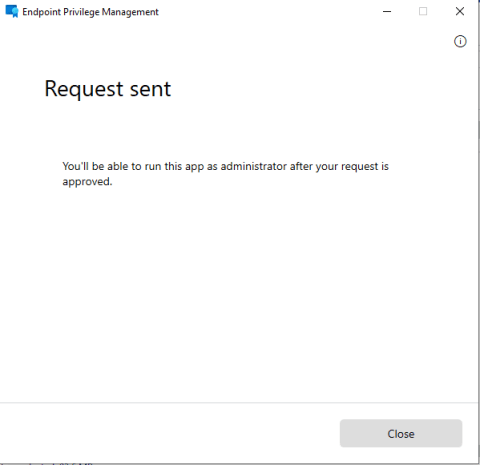Click the disabled maximize window button

423,12
